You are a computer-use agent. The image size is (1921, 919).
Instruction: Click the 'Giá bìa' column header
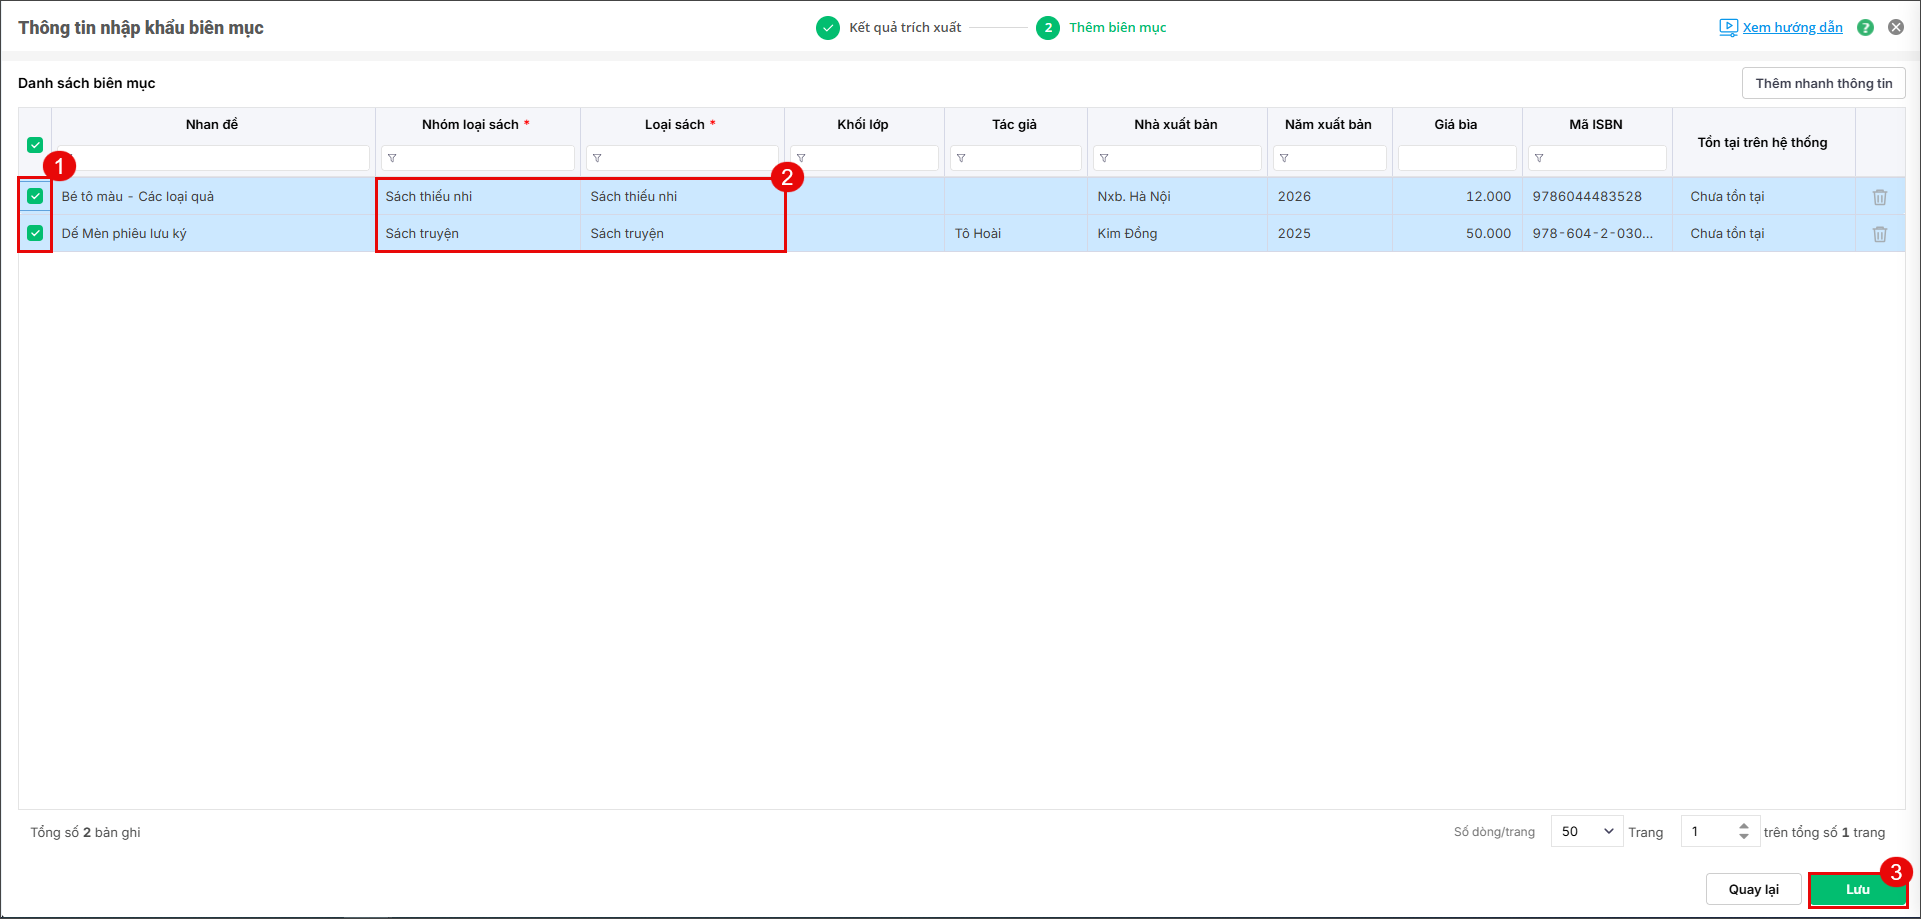tap(1456, 125)
